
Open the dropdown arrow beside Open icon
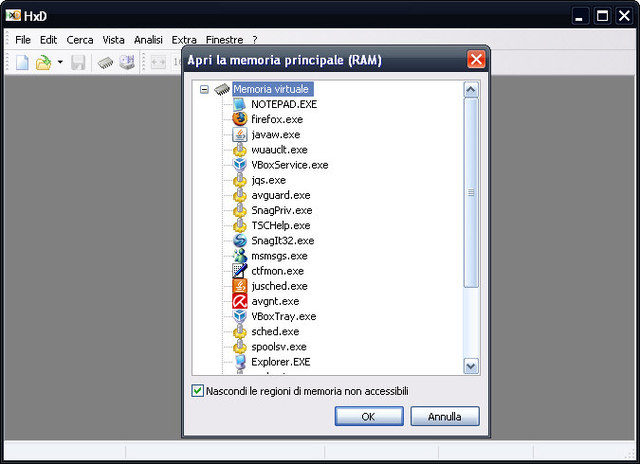(x=60, y=62)
